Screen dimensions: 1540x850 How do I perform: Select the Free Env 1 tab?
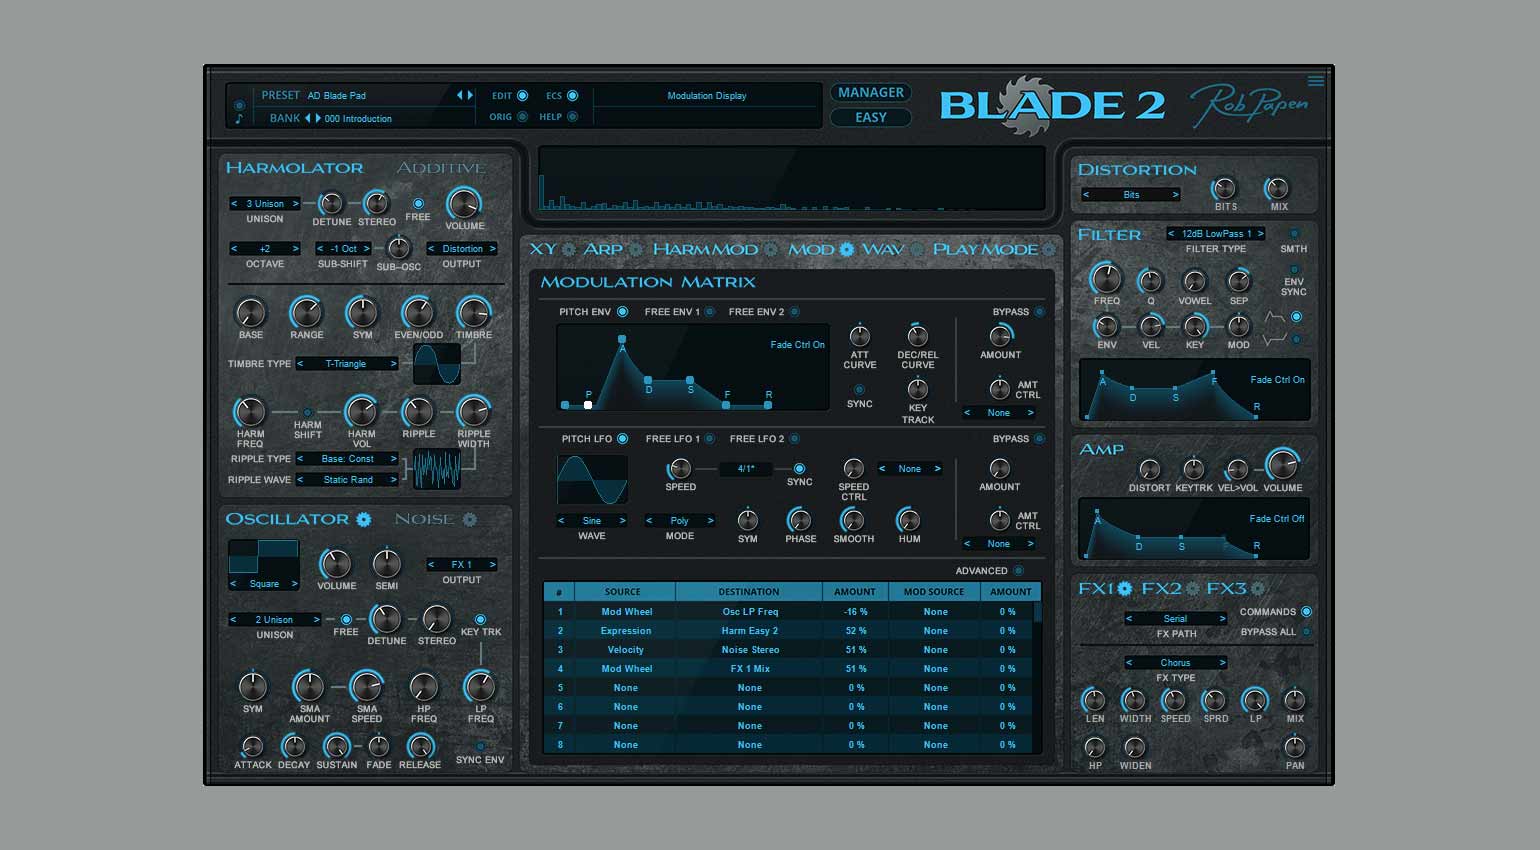(672, 312)
